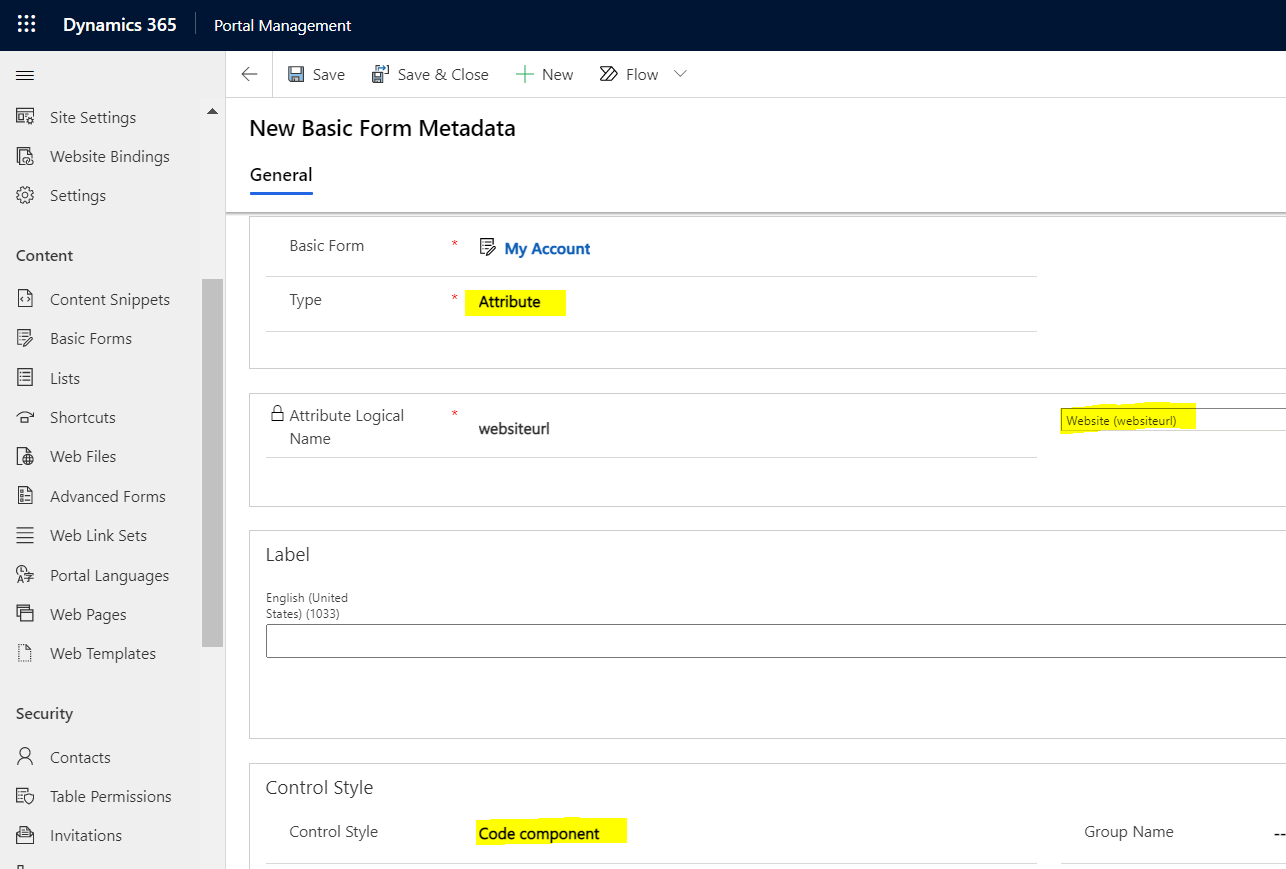Open Table Permissions under Security
The image size is (1286, 869).
tap(110, 796)
